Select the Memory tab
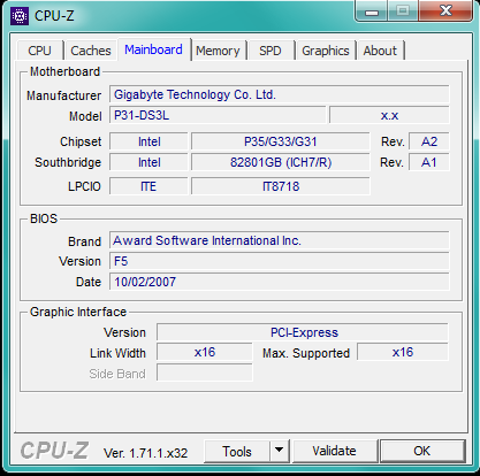The width and height of the screenshot is (480, 476). tap(218, 51)
